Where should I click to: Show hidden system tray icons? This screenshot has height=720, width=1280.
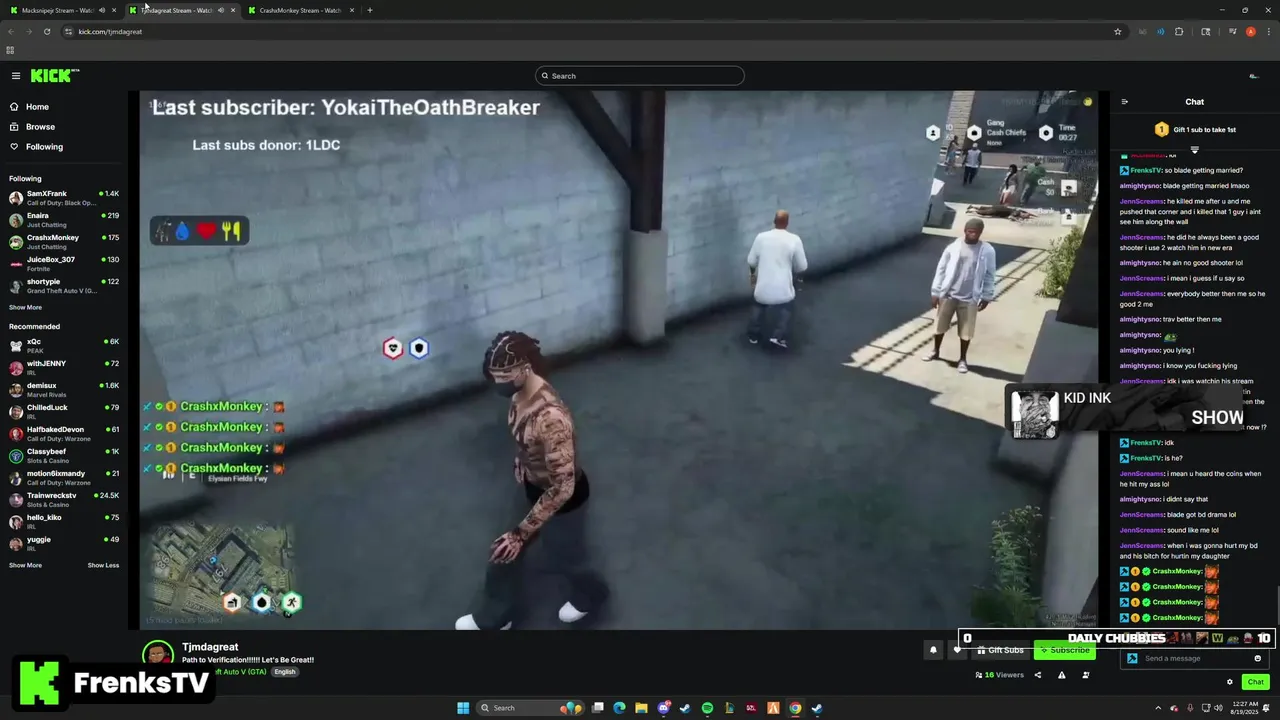coord(1158,708)
